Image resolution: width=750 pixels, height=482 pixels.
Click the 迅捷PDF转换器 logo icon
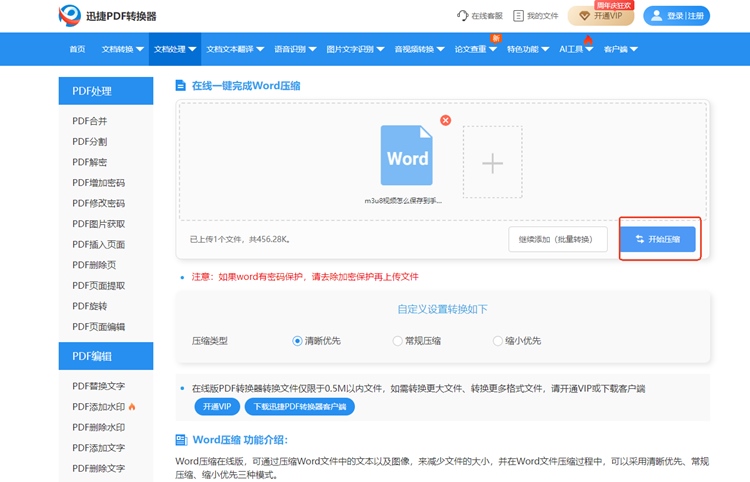(70, 16)
